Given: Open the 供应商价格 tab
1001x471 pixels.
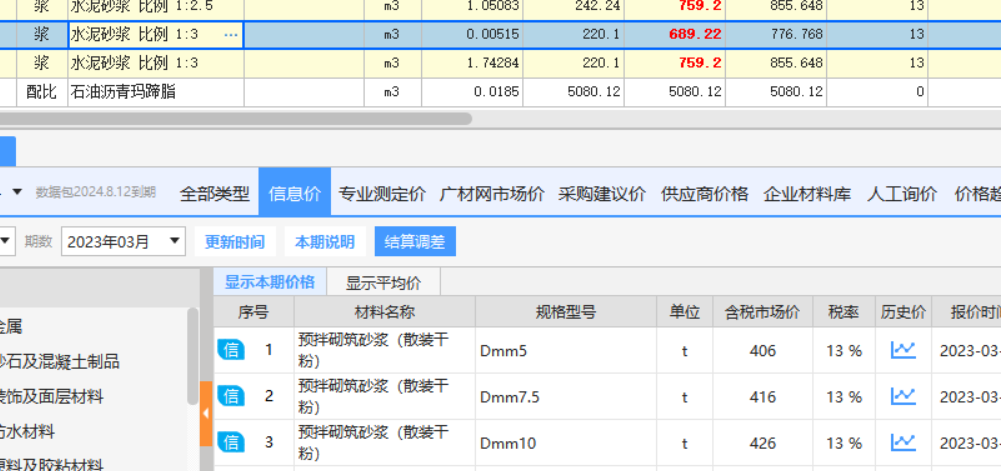Looking at the screenshot, I should [x=704, y=193].
